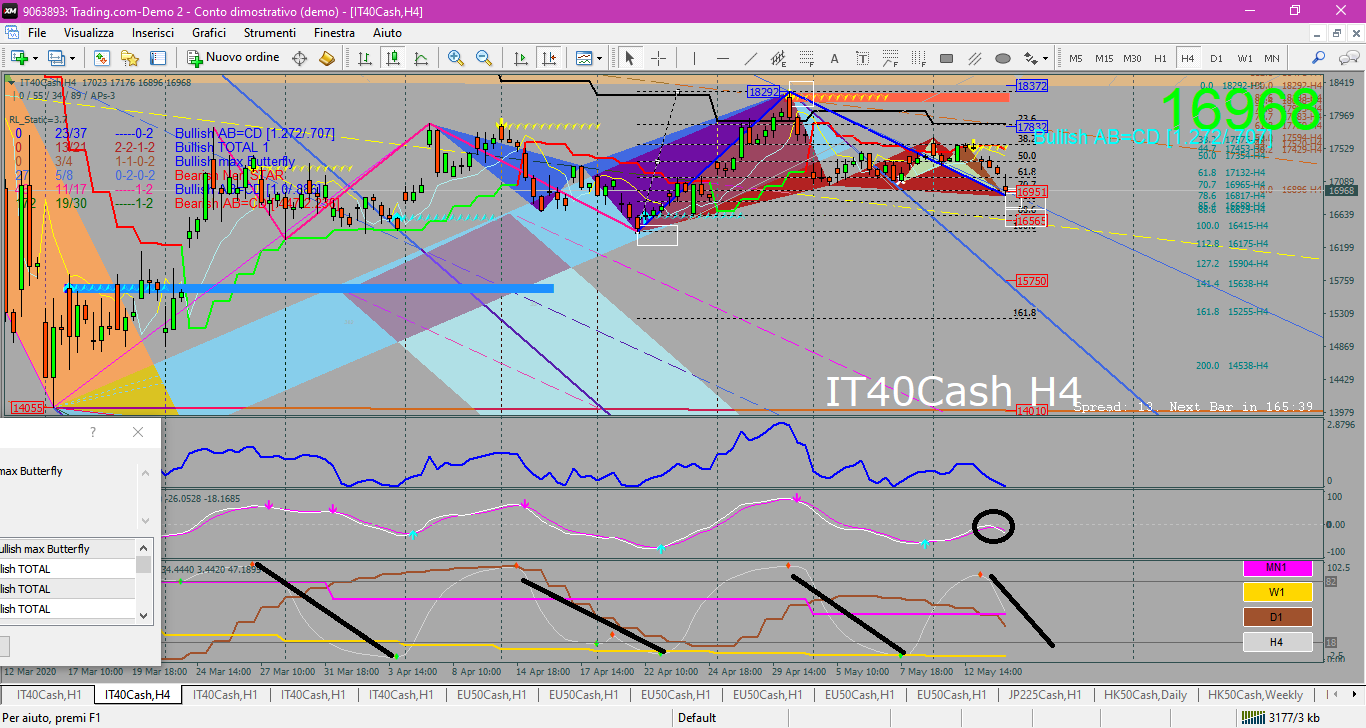Open the Visualizza menu
Screen dimensions: 1366x728
coord(89,33)
